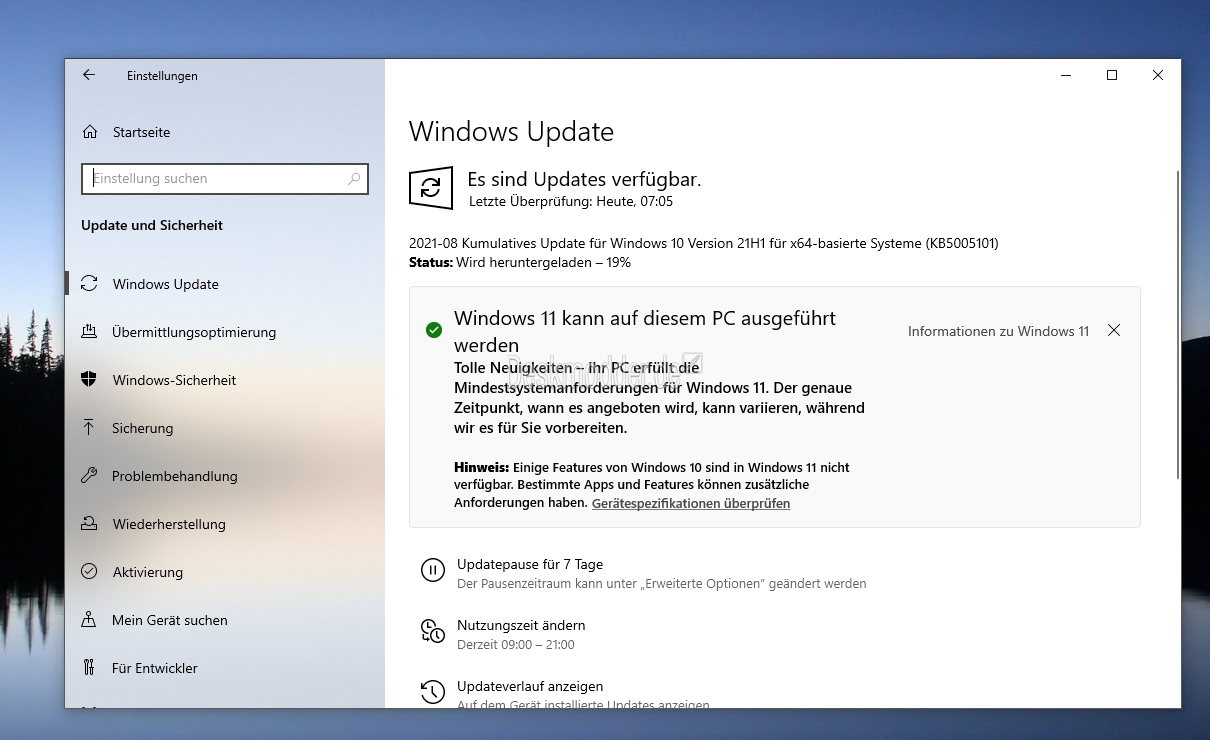Open Für Entwickler via its tools icon

coord(89,668)
